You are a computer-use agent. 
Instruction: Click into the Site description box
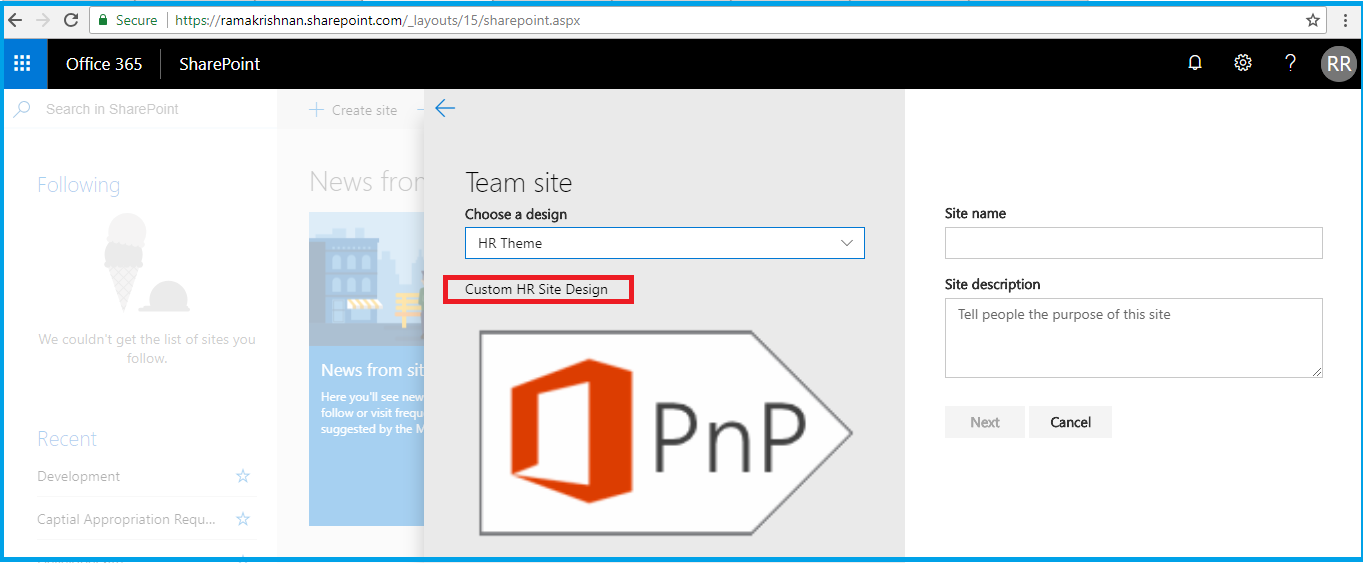[1133, 338]
